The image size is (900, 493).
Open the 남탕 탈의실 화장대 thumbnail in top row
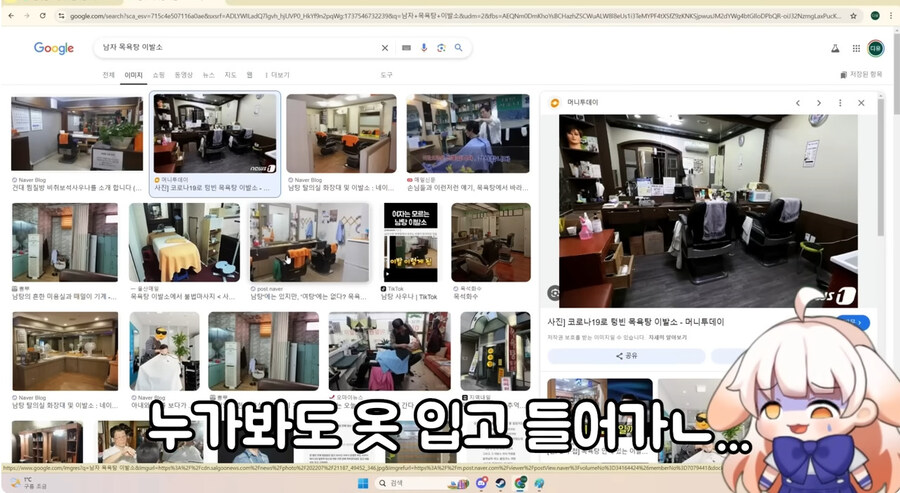coord(342,134)
